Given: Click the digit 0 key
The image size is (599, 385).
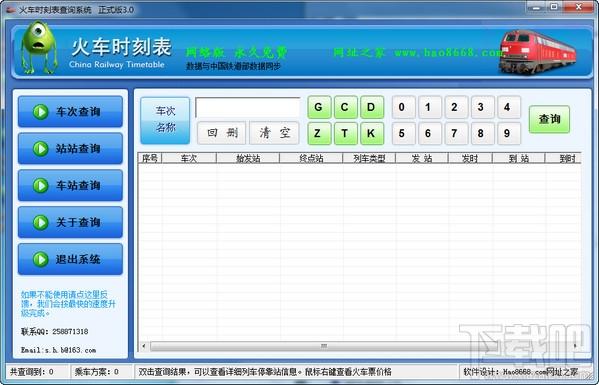Looking at the screenshot, I should [x=403, y=107].
